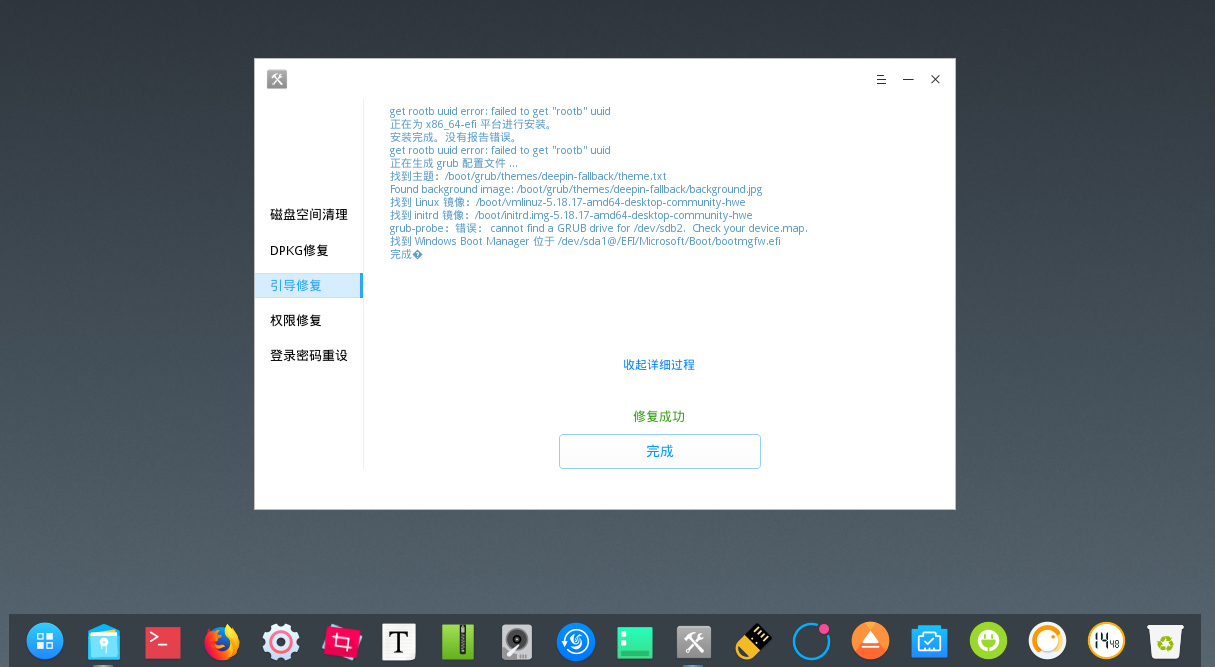1215x667 pixels.
Task: Open the text editor with the T icon
Action: coord(398,641)
